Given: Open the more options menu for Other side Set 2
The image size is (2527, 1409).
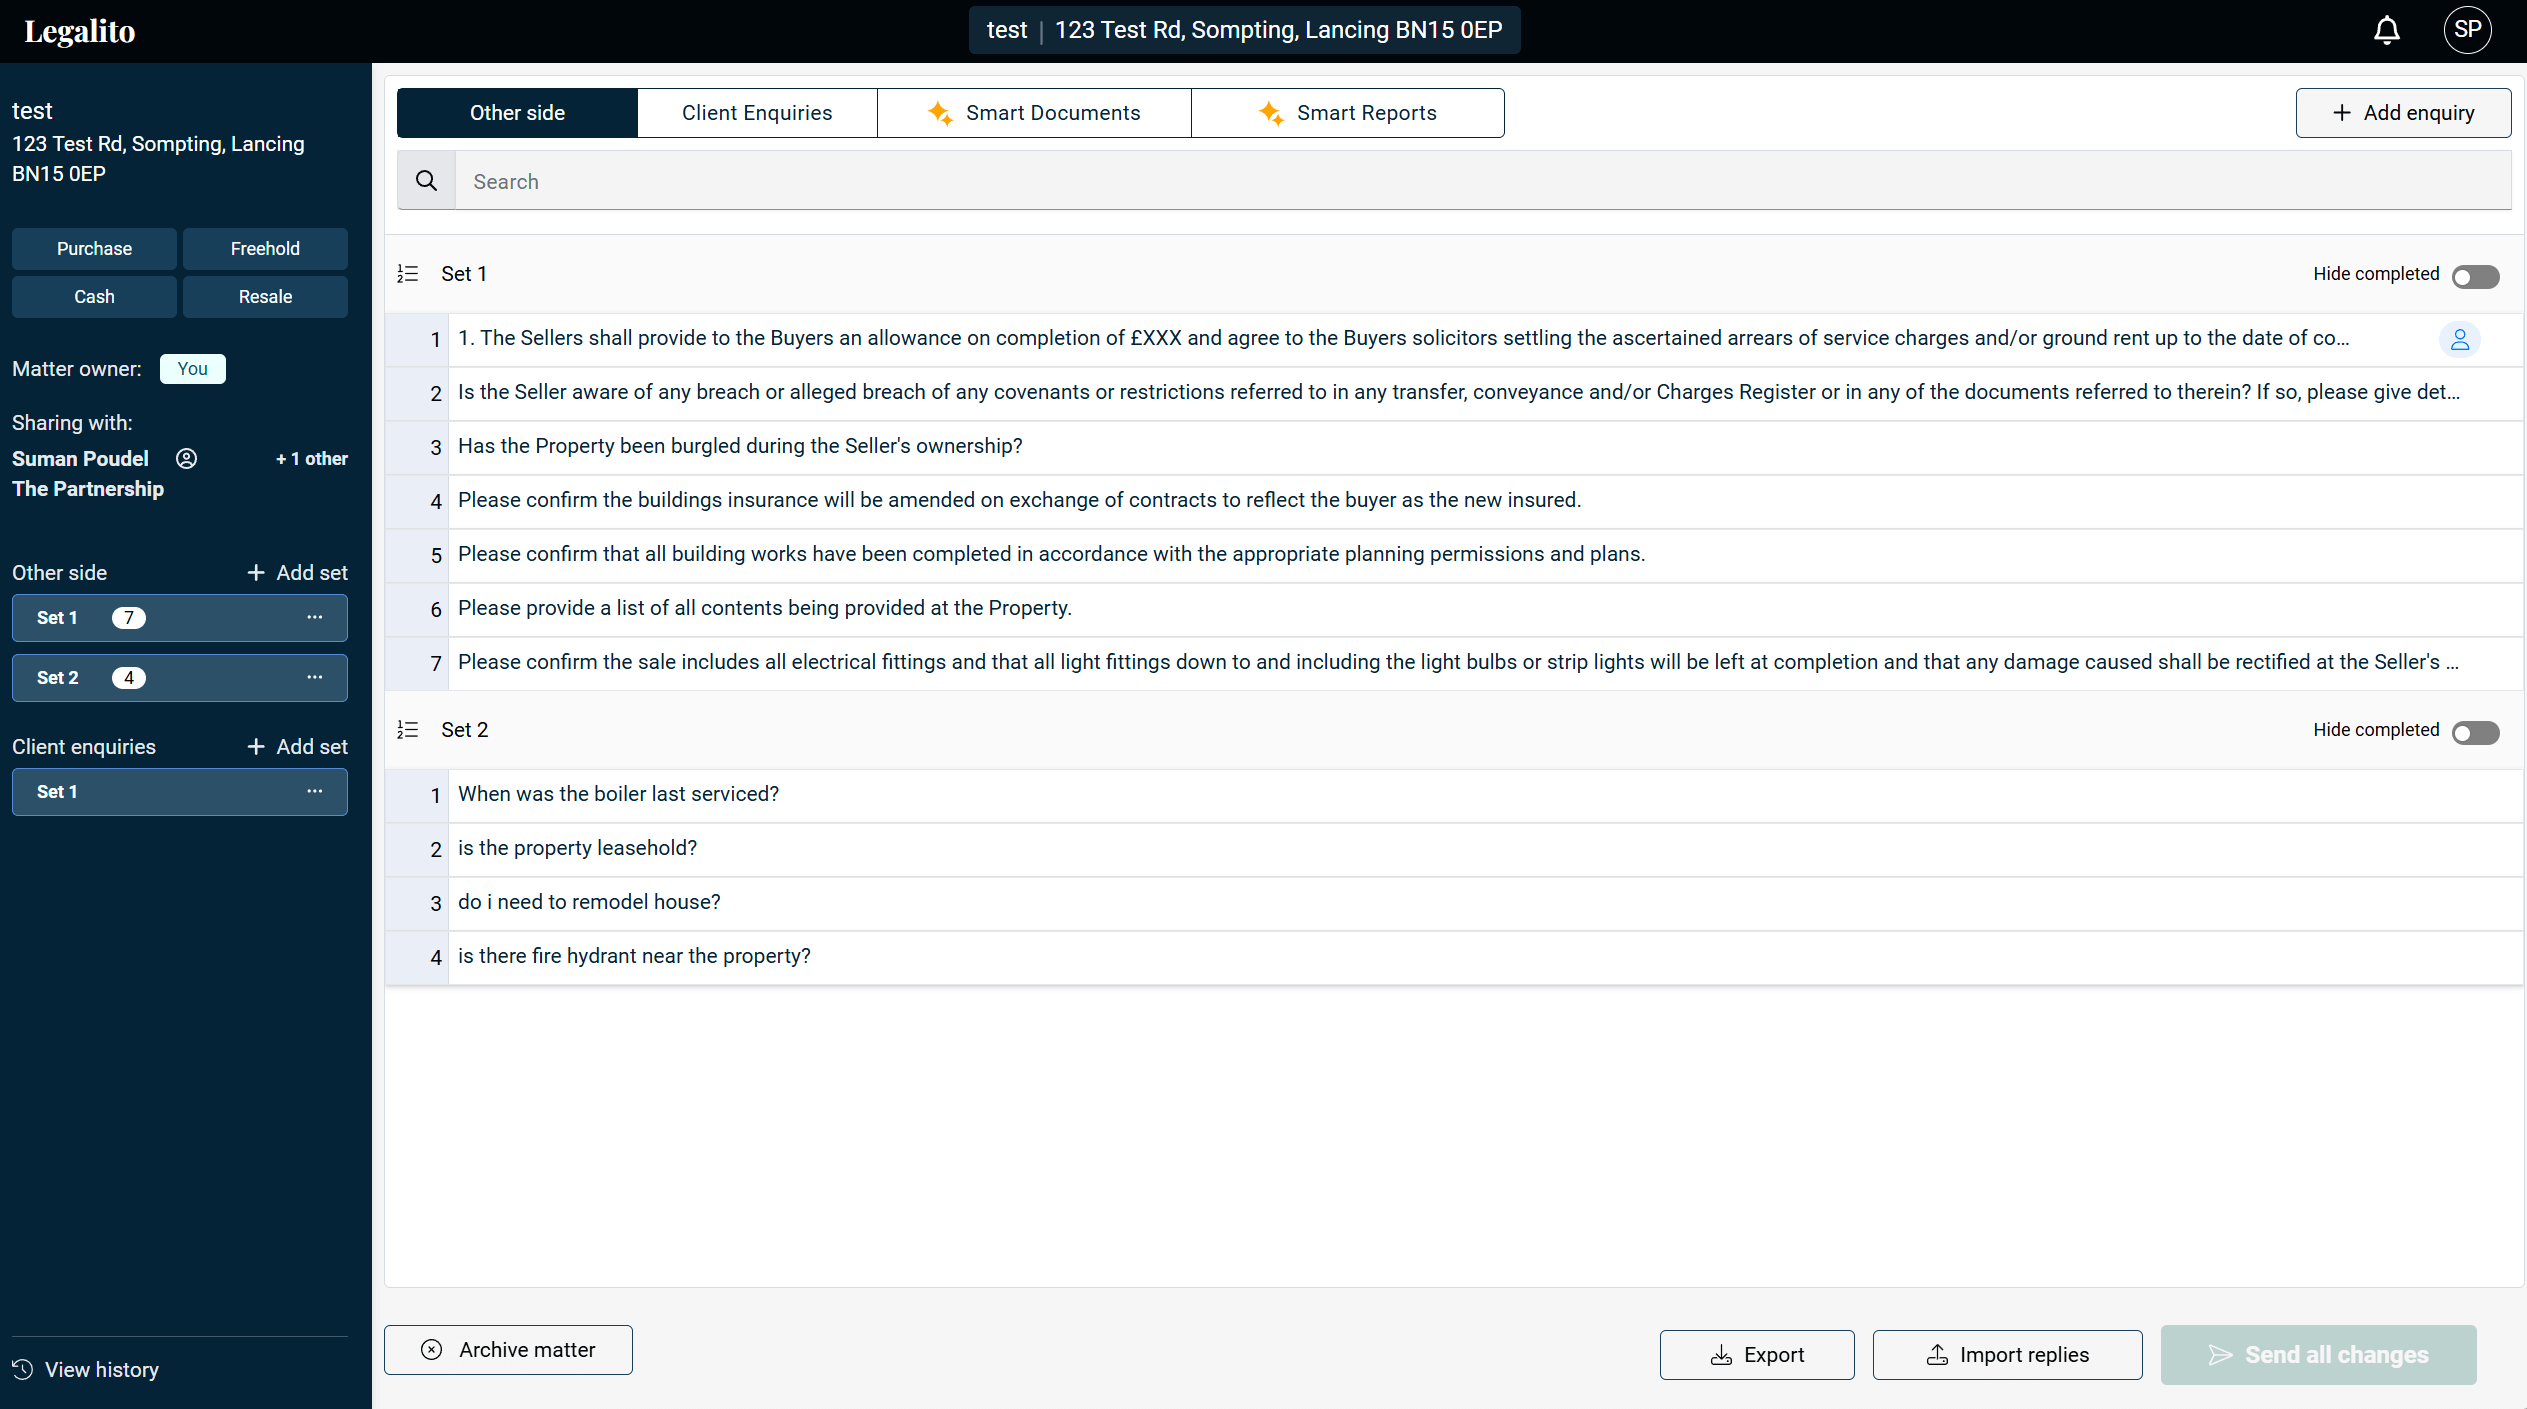Looking at the screenshot, I should (x=315, y=678).
